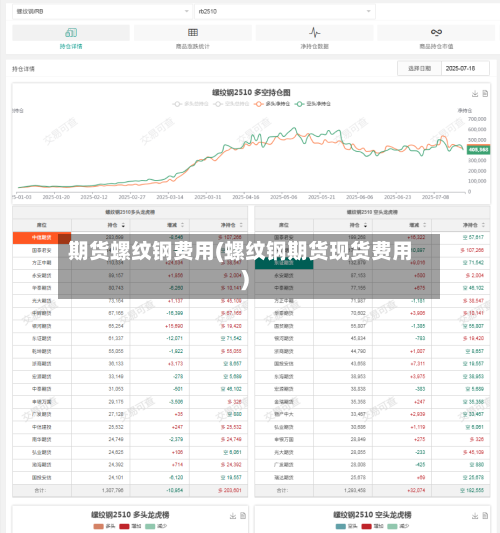This screenshot has height=533, width=500.
Task: Download the 多空持仓图 chart image
Action: pos(475,94)
